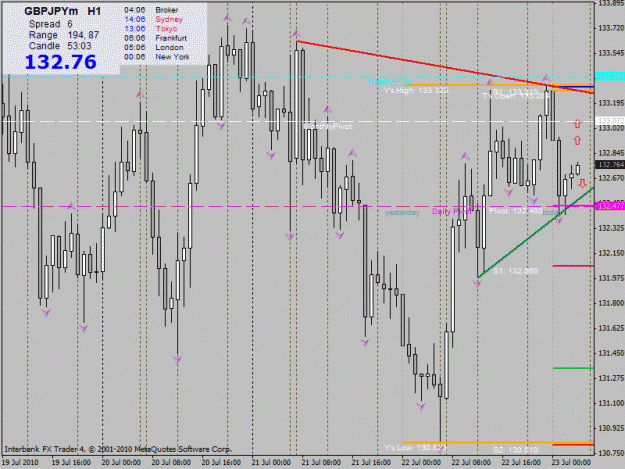Click the 22 Jul 16:00 time label
The width and height of the screenshot is (625, 469).
521,462
